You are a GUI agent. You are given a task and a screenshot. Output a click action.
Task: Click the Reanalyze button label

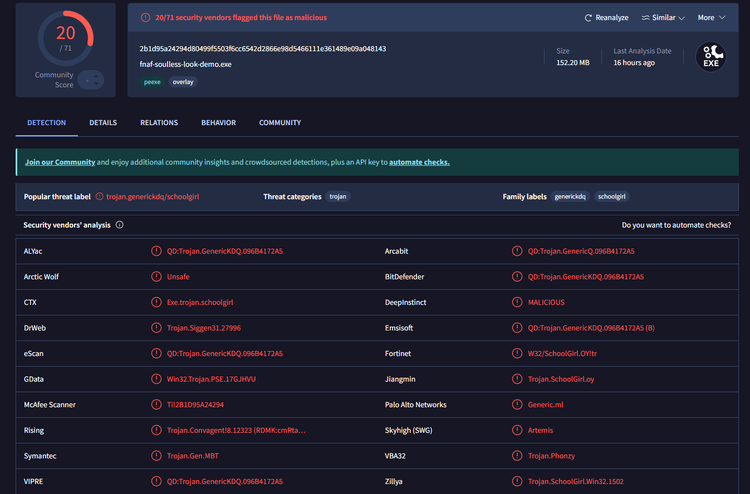coord(612,18)
